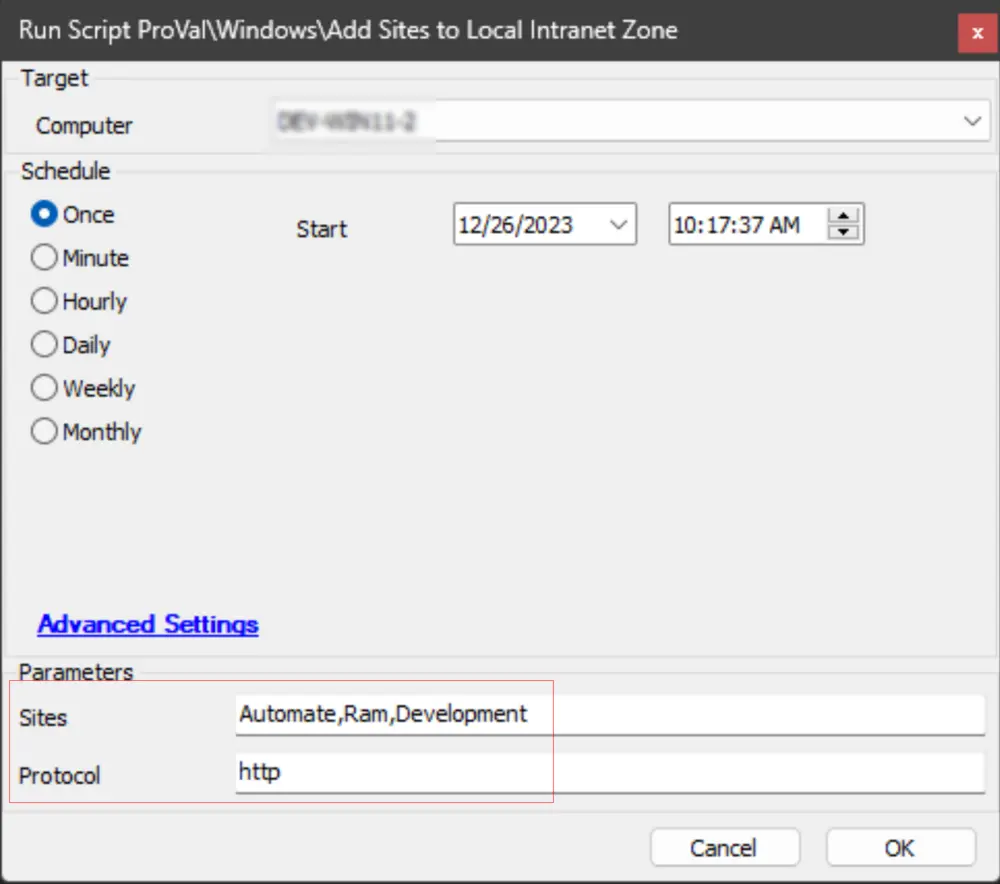Screen dimensions: 1000x884
Task: Open the Advanced Settings link
Action: (x=148, y=624)
